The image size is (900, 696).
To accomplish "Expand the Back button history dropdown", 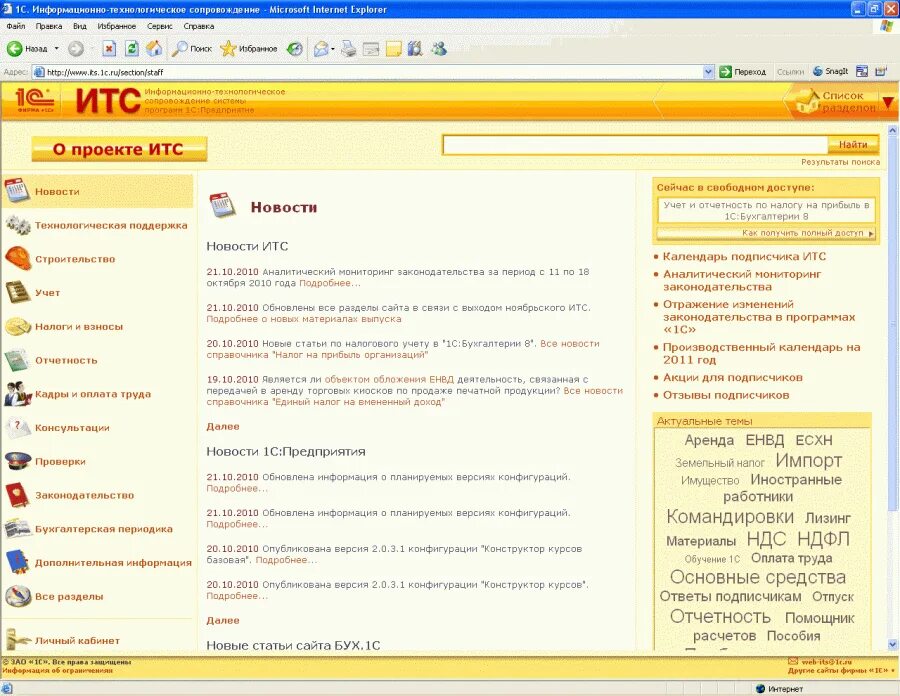I will 56,49.
